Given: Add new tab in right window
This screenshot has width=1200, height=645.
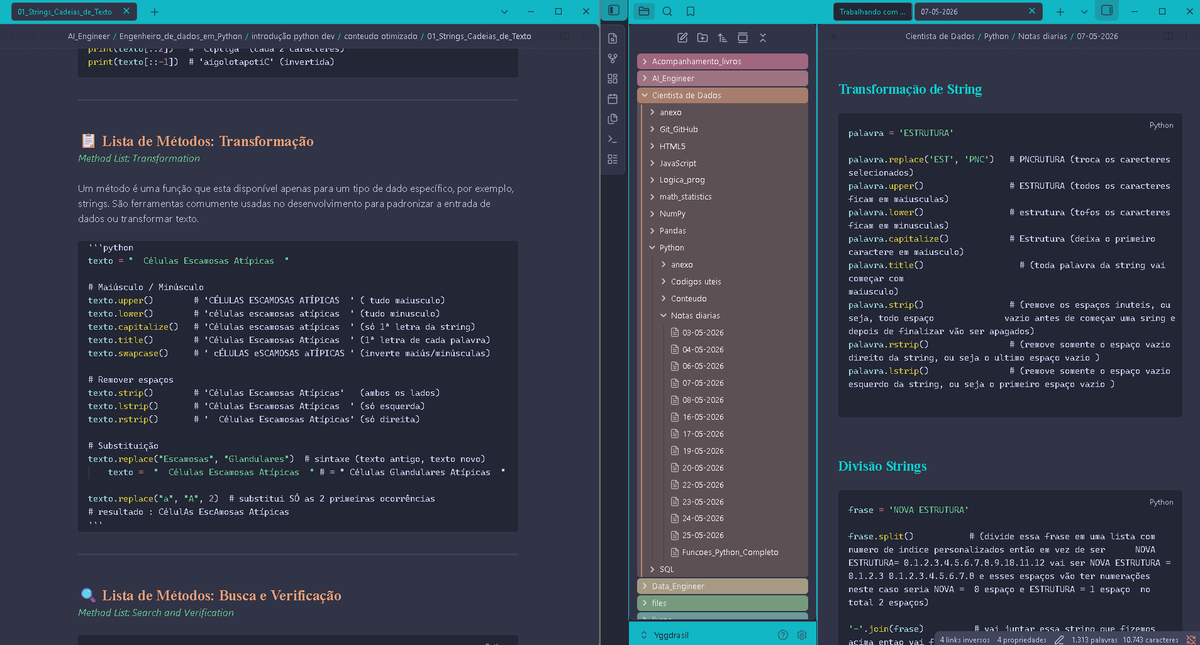Looking at the screenshot, I should [1060, 11].
